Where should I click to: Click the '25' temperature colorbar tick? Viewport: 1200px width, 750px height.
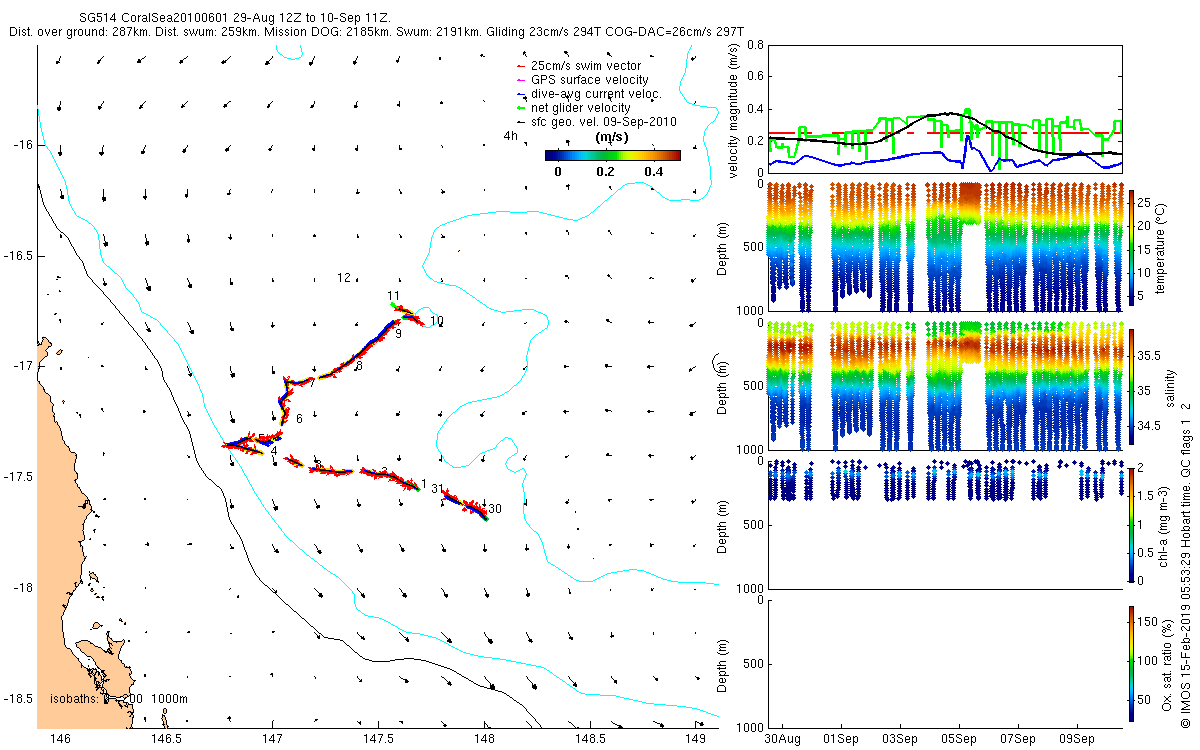(1146, 201)
